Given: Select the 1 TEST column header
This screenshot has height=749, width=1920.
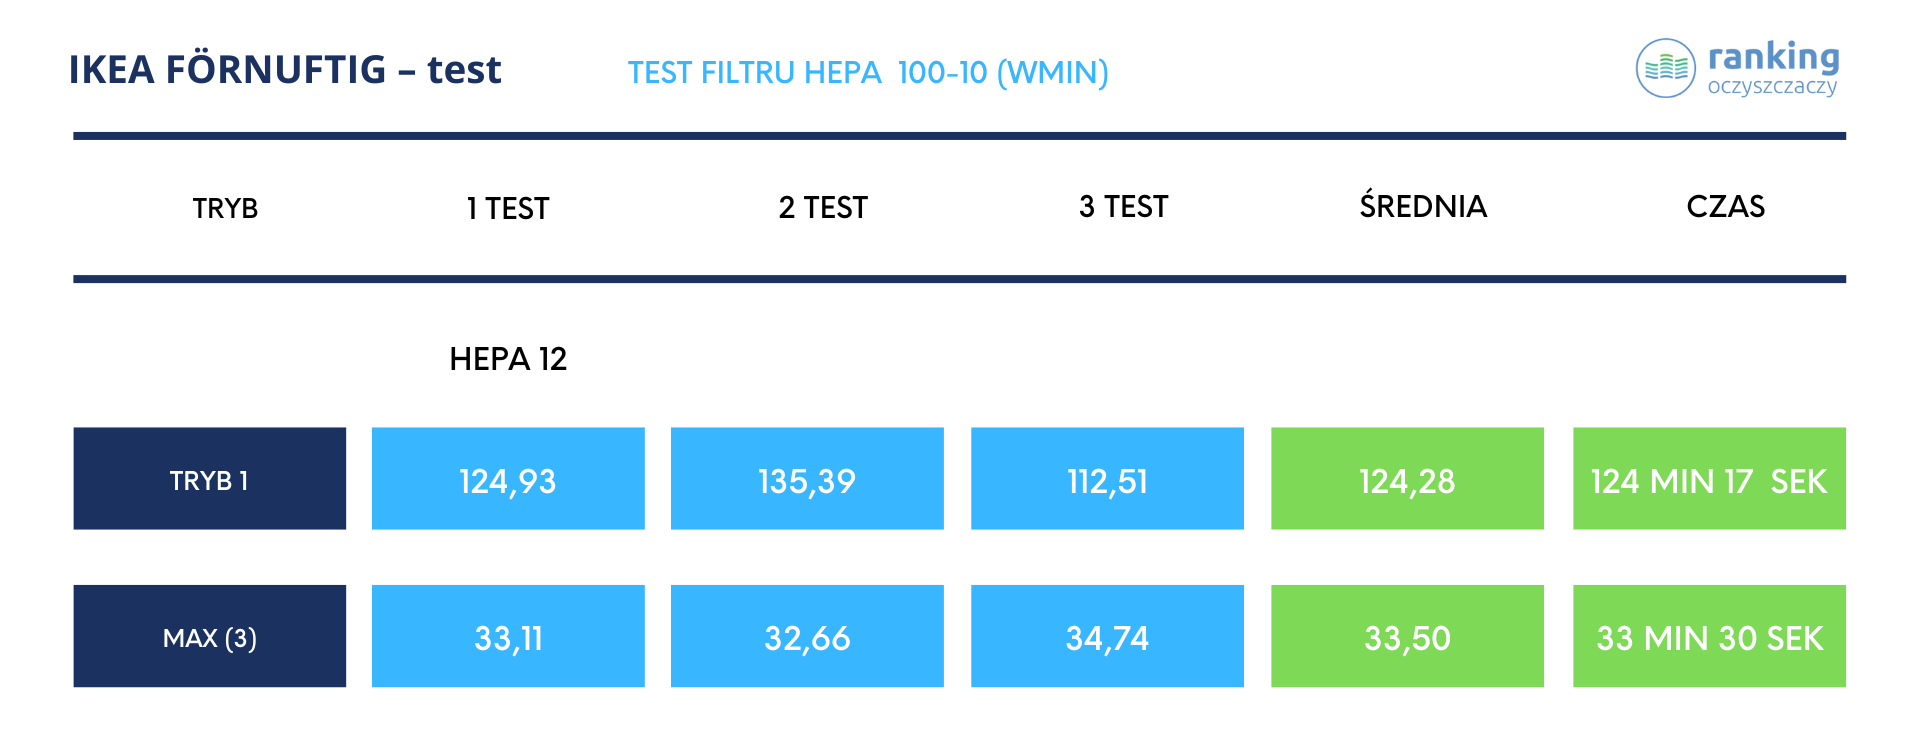Looking at the screenshot, I should pos(508,208).
